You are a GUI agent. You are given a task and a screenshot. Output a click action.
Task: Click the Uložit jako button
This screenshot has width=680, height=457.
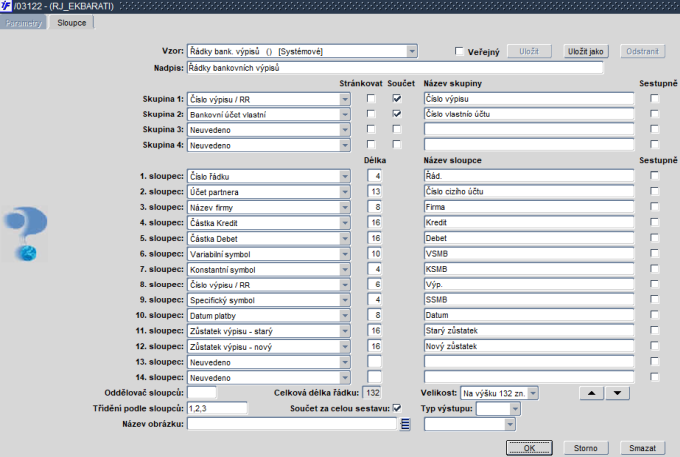pos(585,50)
